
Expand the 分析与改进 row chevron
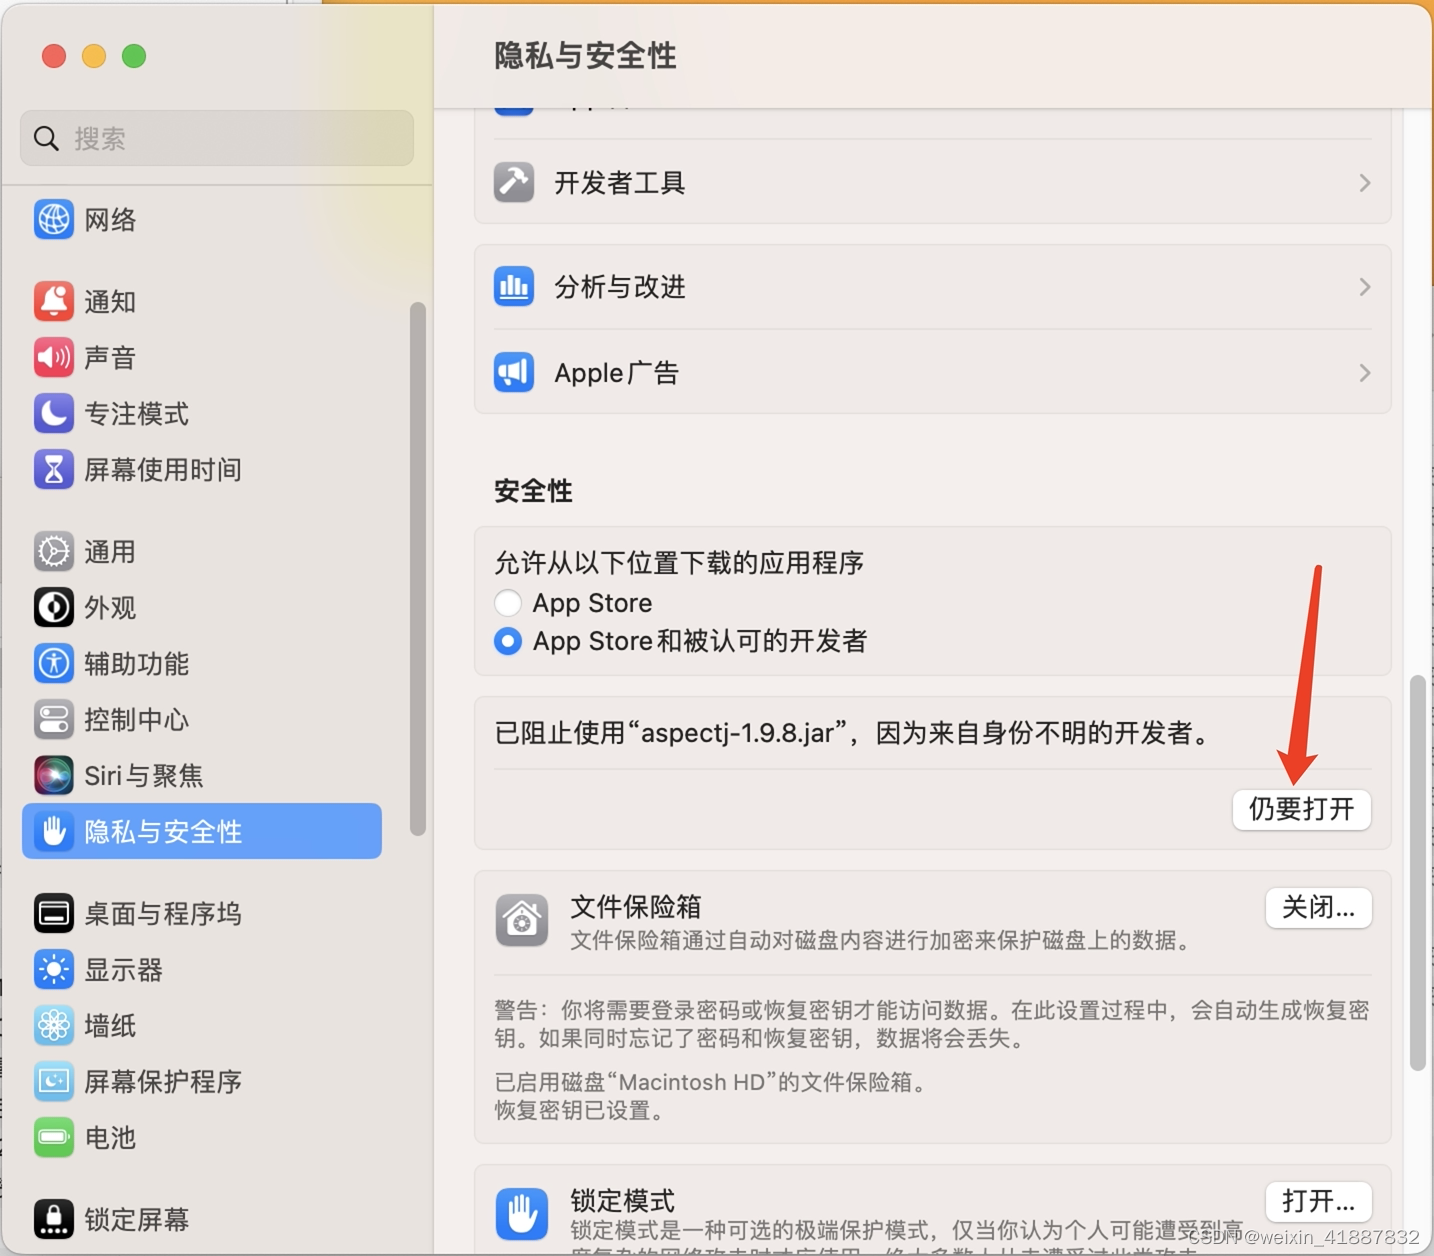(1365, 287)
